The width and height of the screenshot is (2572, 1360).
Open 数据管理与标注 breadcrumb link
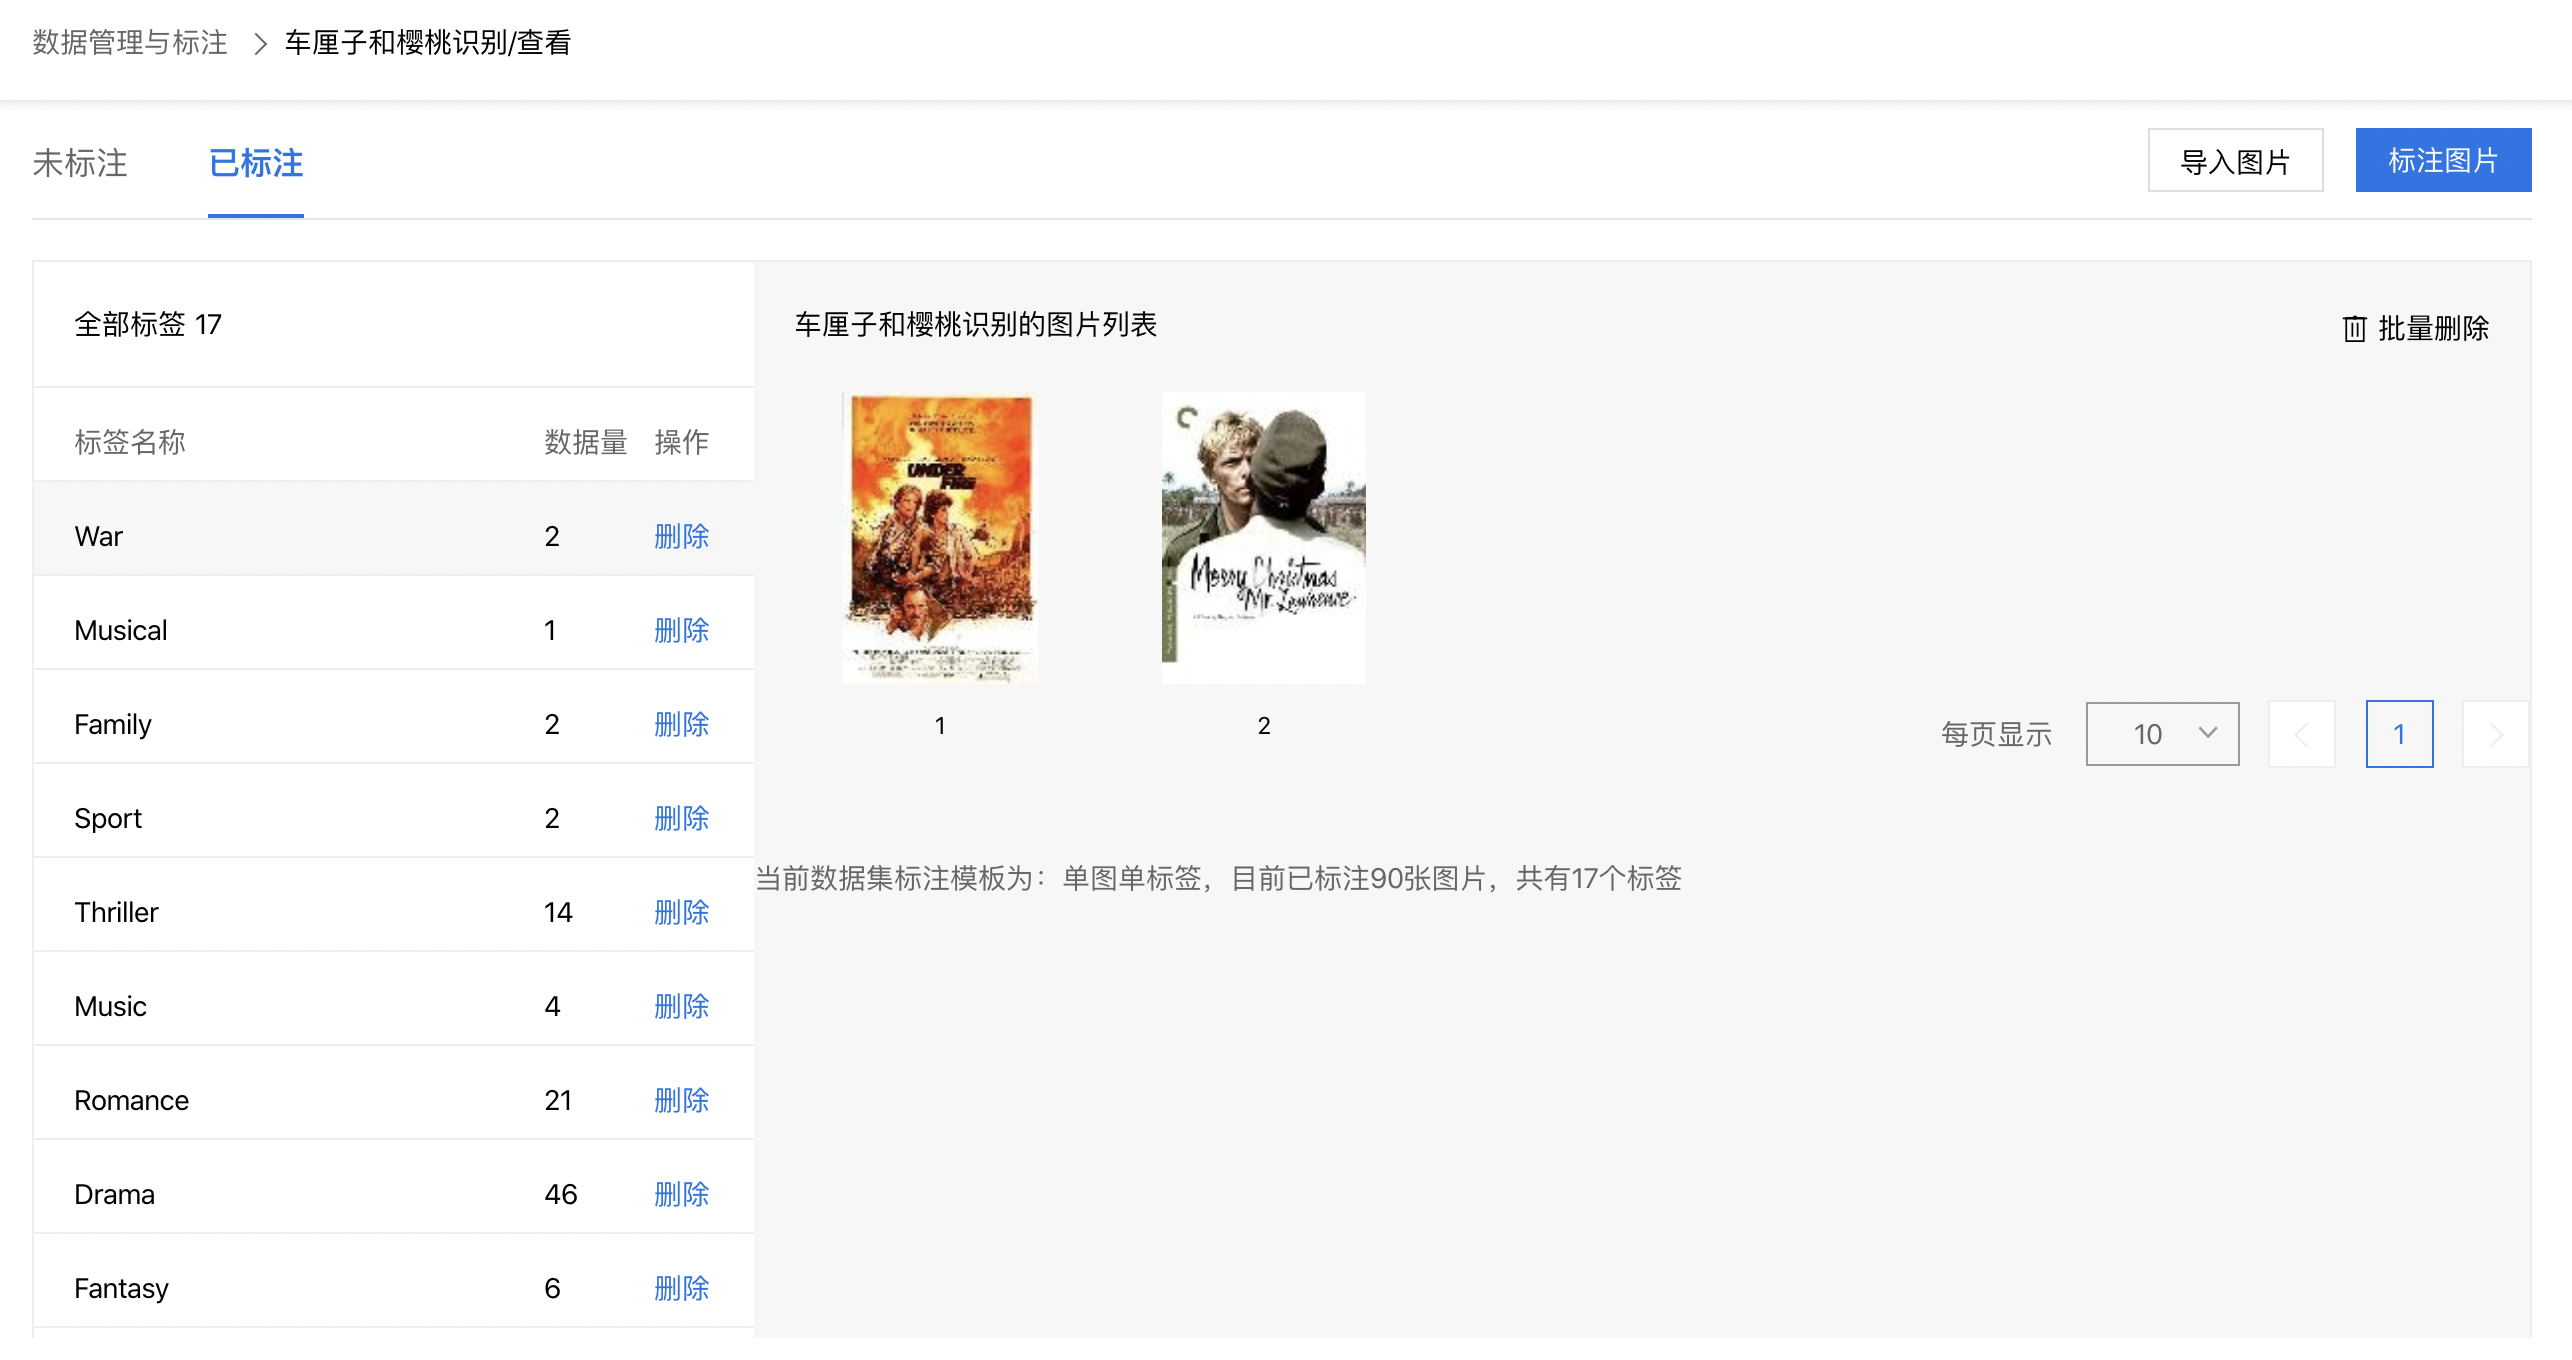(130, 42)
